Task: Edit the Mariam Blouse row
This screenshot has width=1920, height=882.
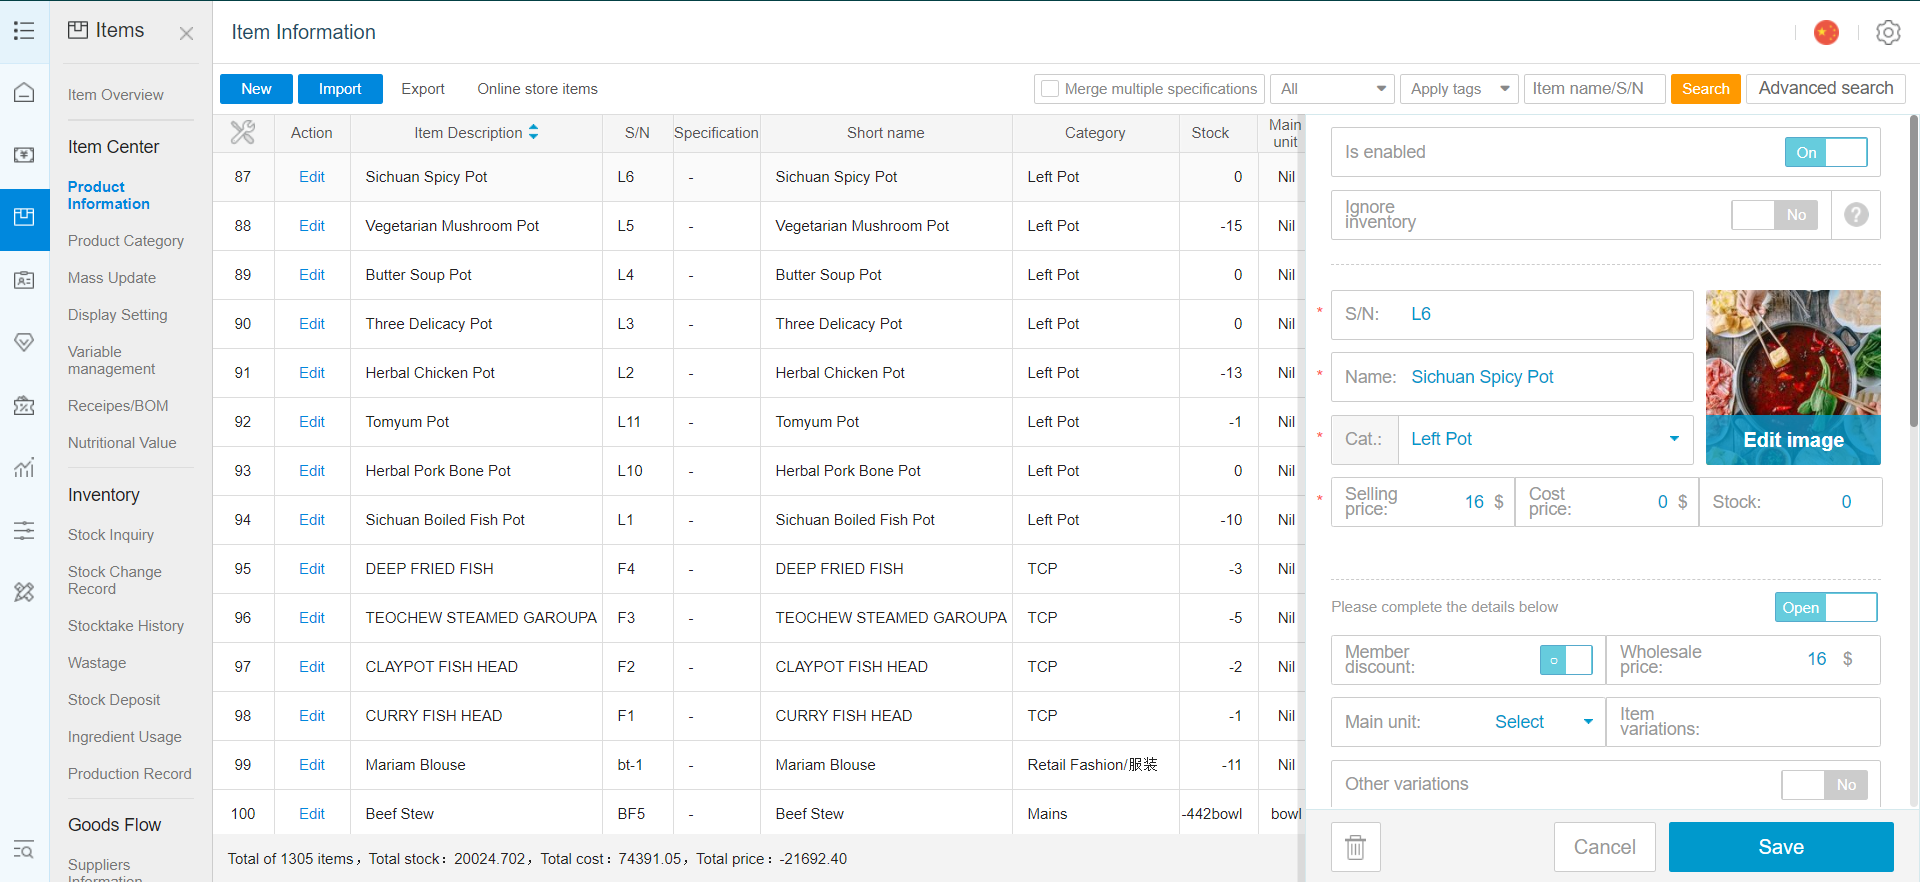Action: 312,765
